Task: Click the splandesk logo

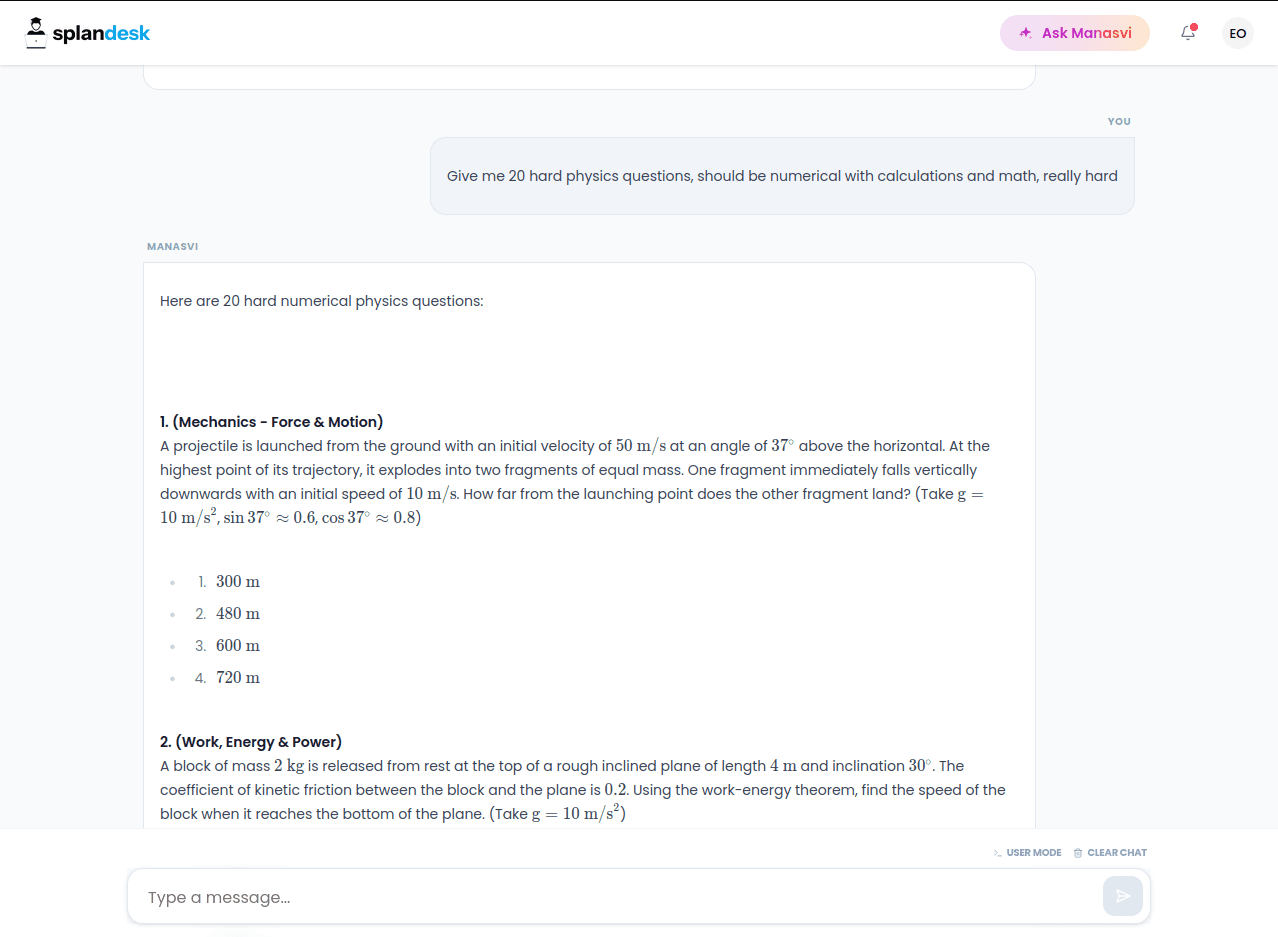Action: click(88, 33)
